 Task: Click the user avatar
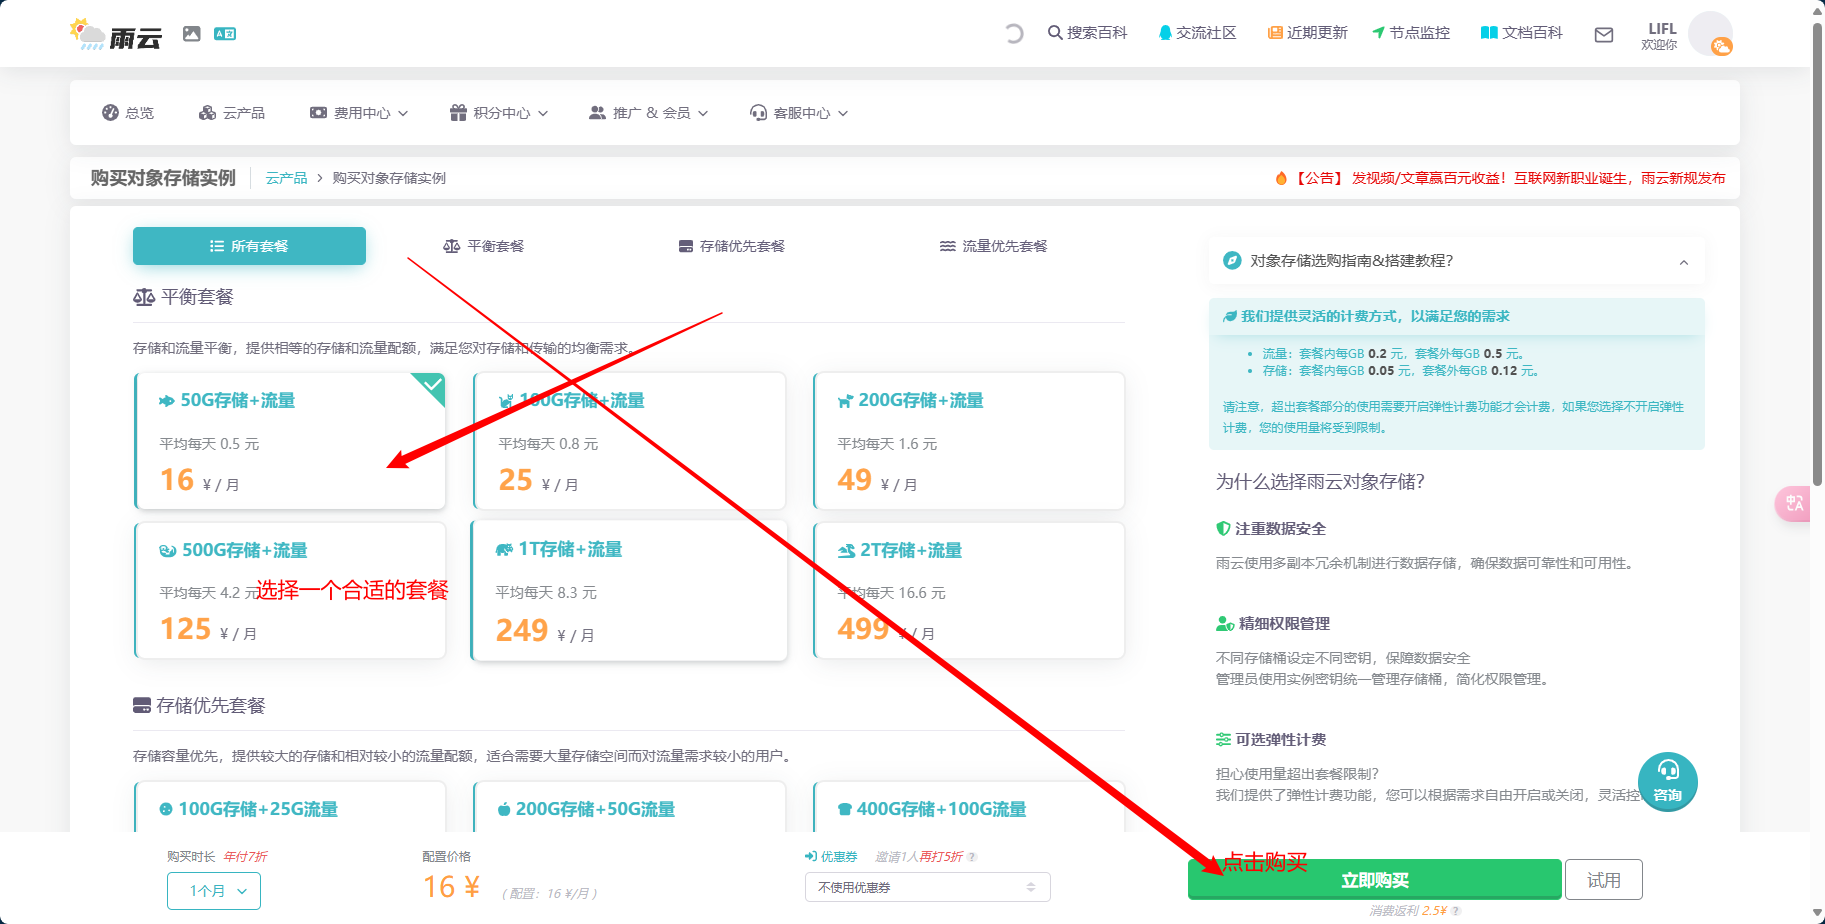[x=1710, y=34]
